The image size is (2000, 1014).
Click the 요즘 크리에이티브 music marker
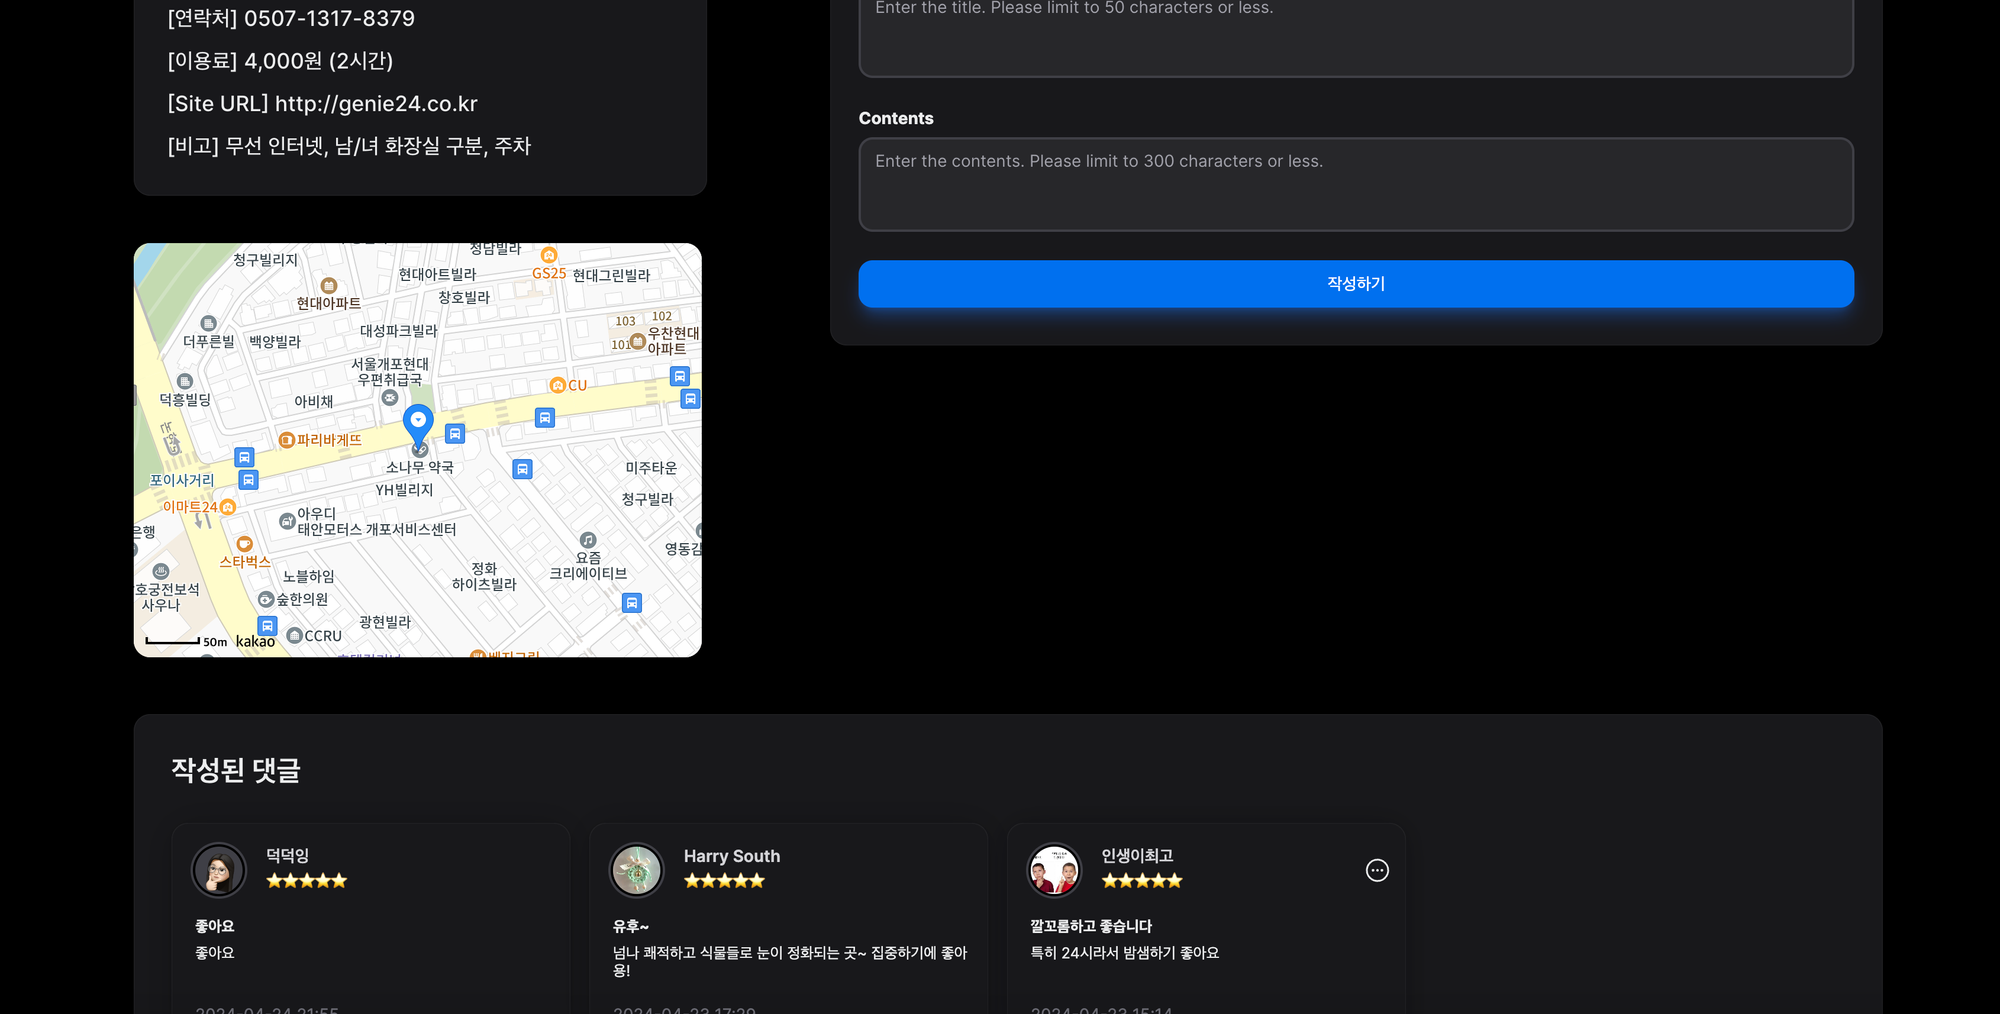click(588, 540)
